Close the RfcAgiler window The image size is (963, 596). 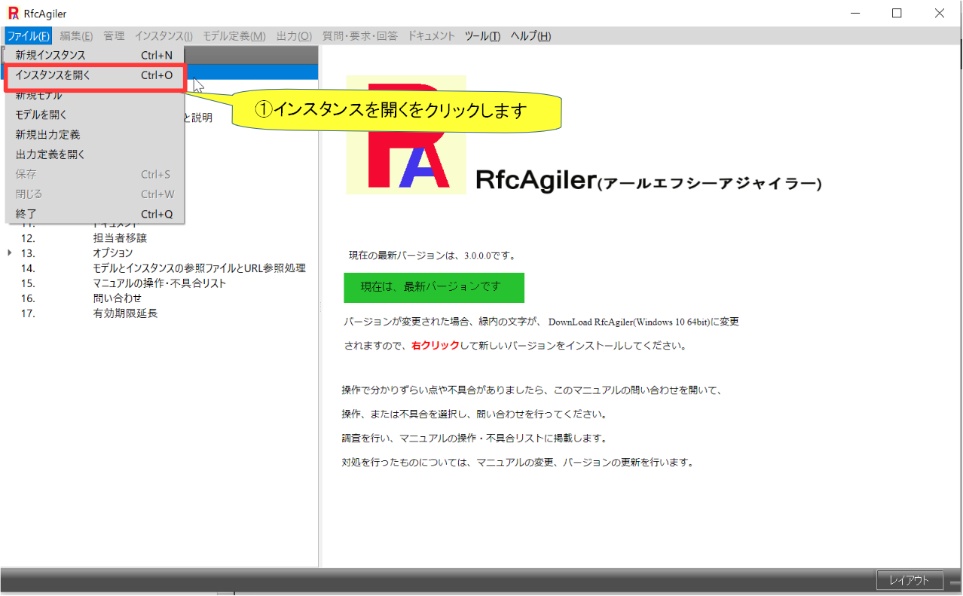(939, 13)
